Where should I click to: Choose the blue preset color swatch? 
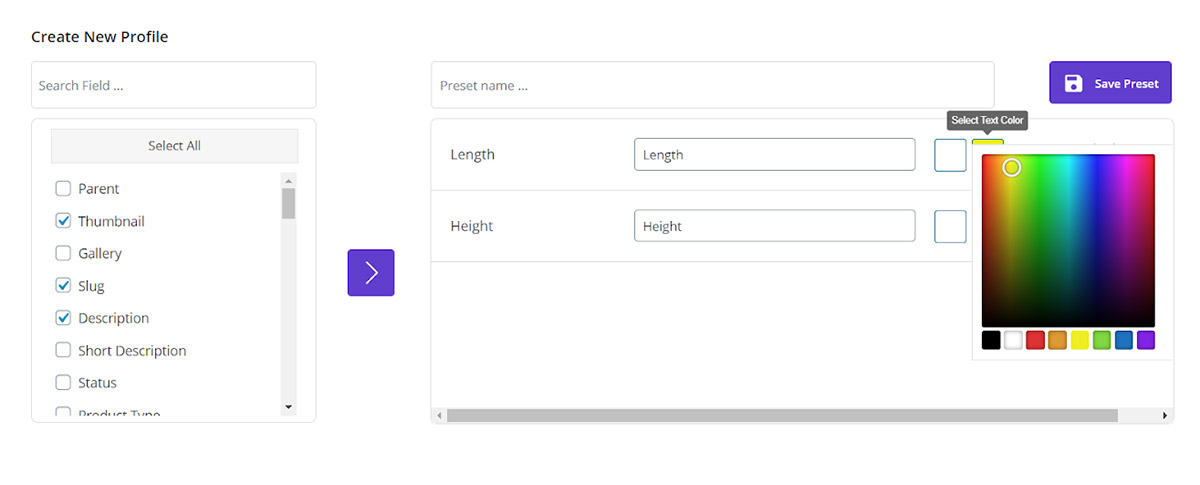coord(1124,340)
